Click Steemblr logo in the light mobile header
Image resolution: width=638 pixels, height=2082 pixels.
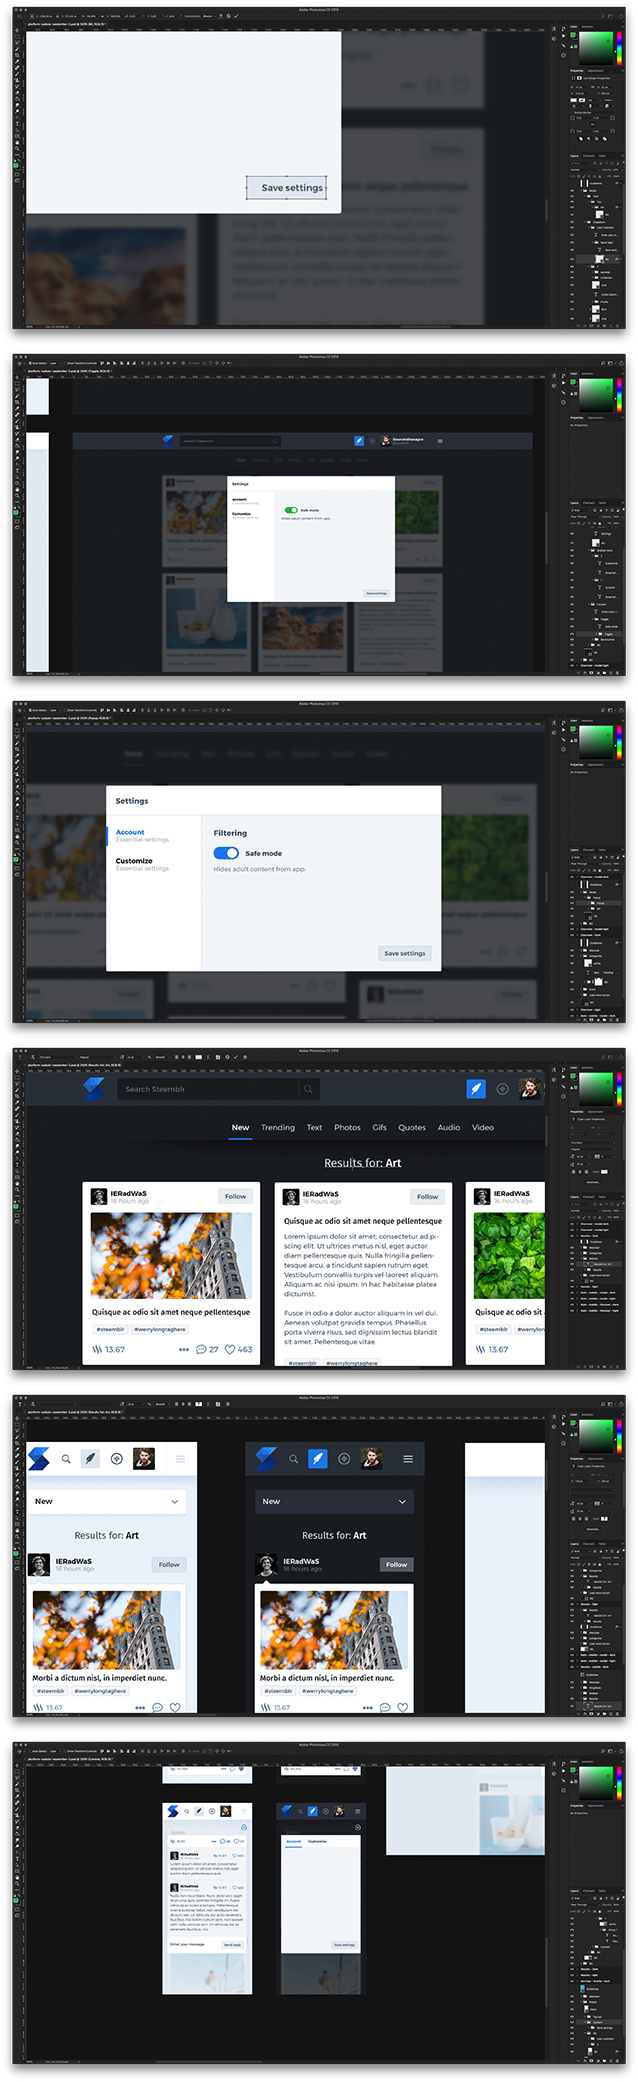point(39,1459)
